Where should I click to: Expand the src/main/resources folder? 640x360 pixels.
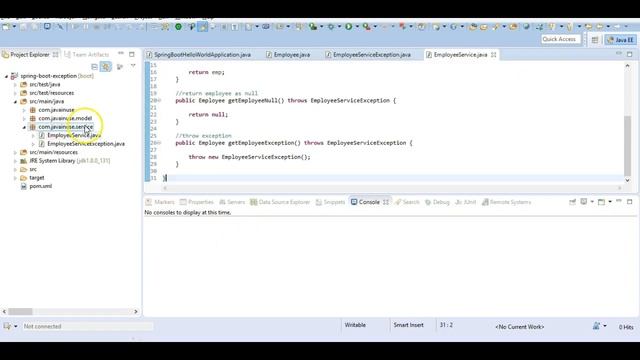(x=15, y=152)
